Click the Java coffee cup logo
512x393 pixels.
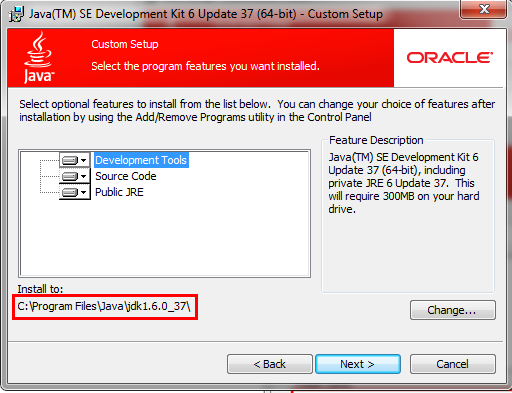pos(39,57)
